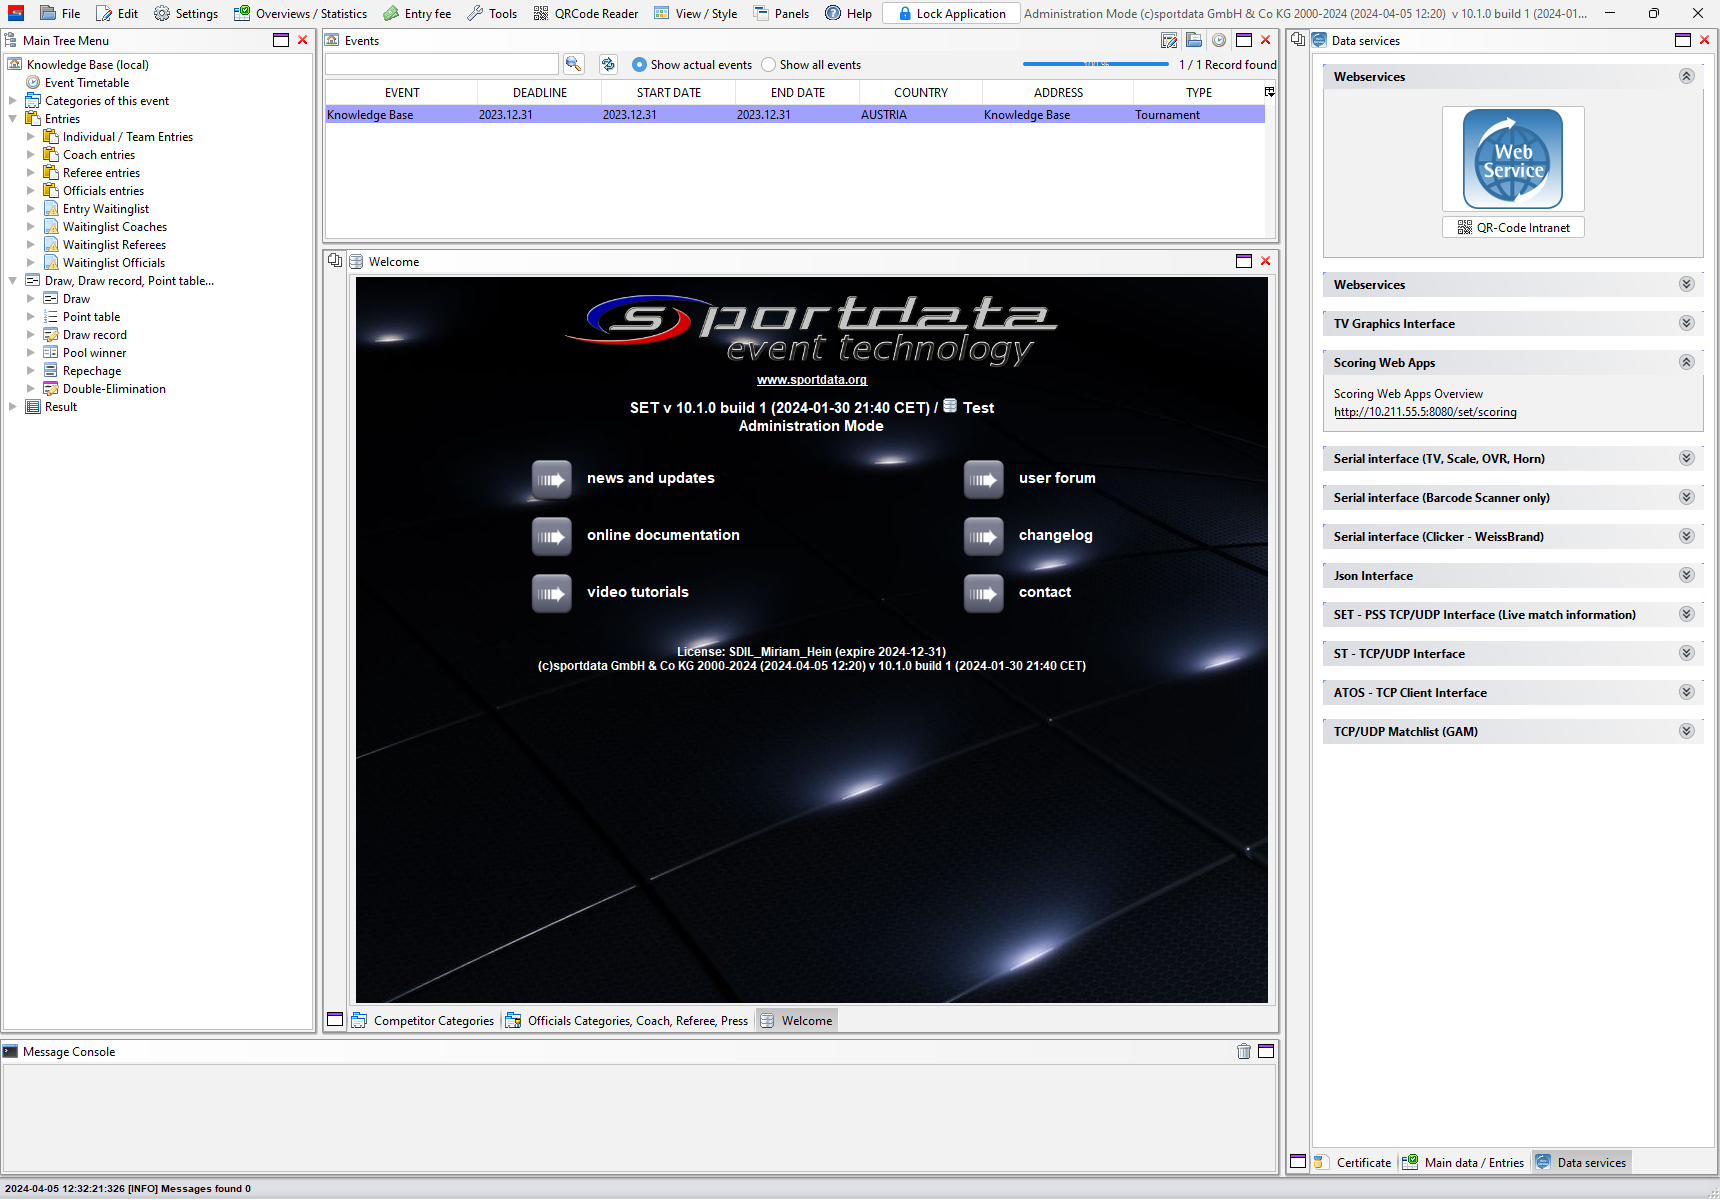Select the Knowledge Base event row

pos(795,115)
